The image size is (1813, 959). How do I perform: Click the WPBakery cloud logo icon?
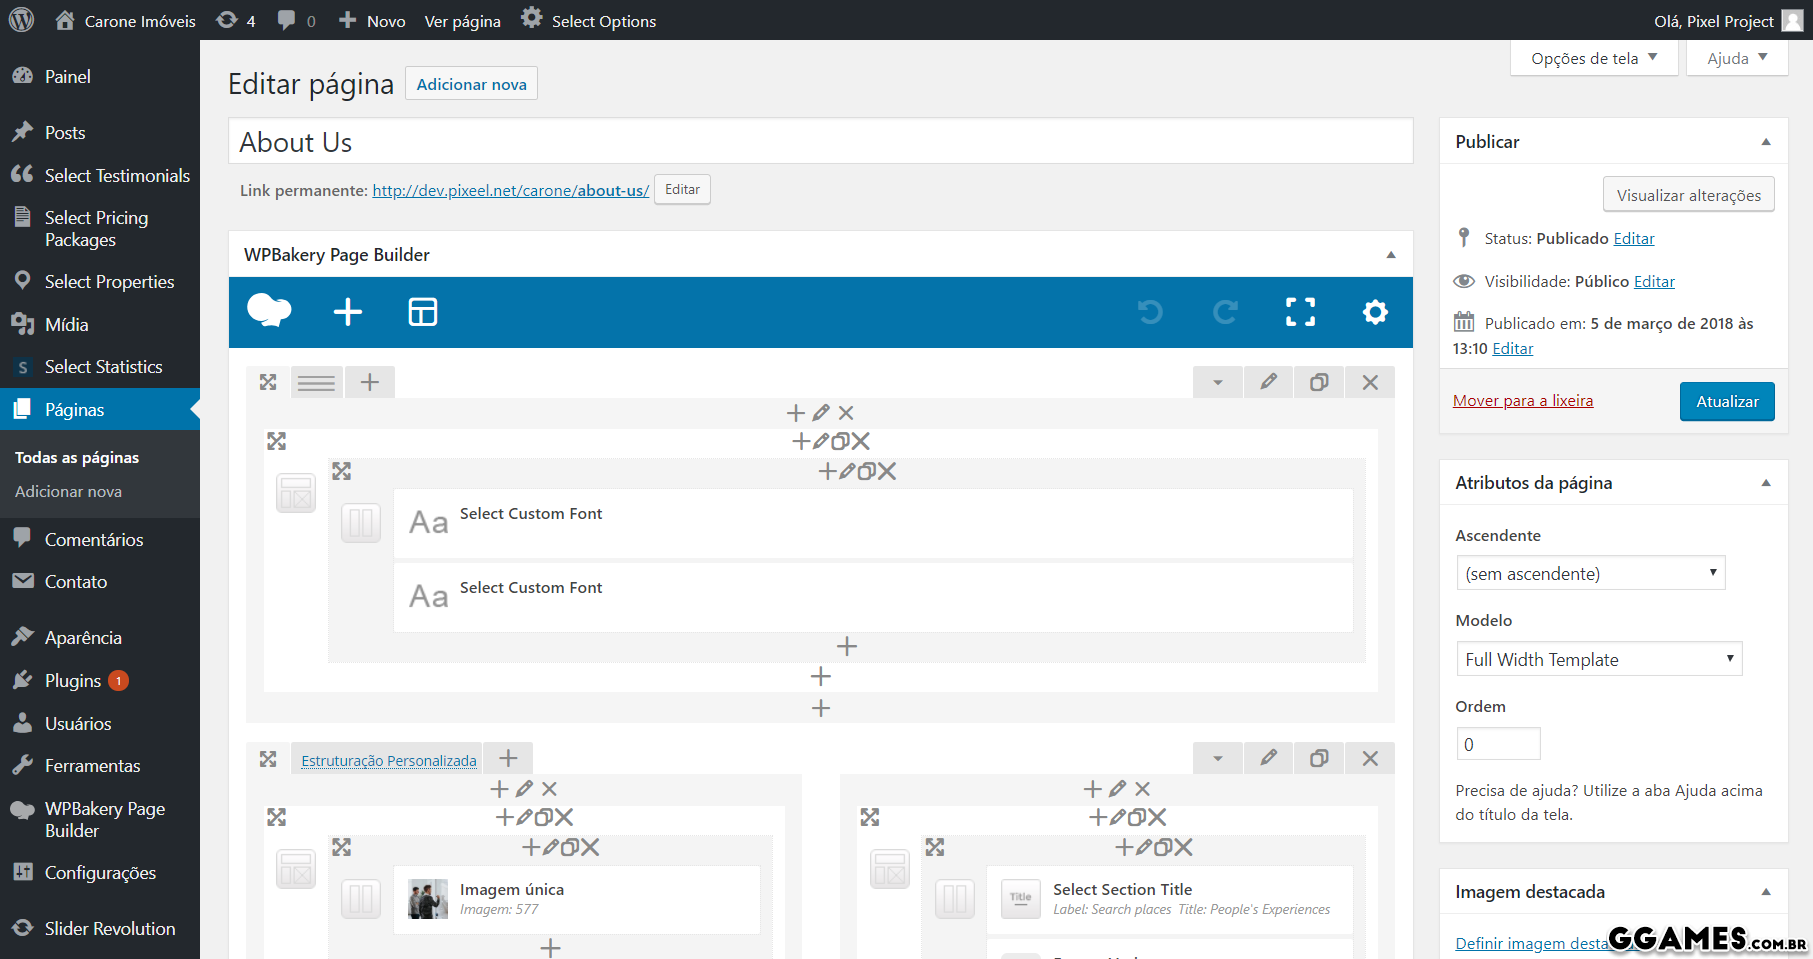269,311
